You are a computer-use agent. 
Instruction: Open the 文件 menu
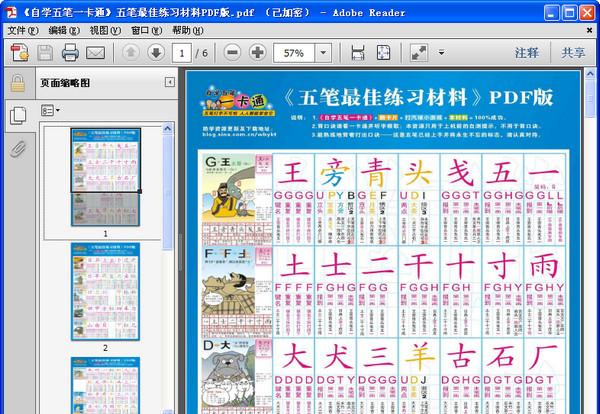pyautogui.click(x=23, y=31)
